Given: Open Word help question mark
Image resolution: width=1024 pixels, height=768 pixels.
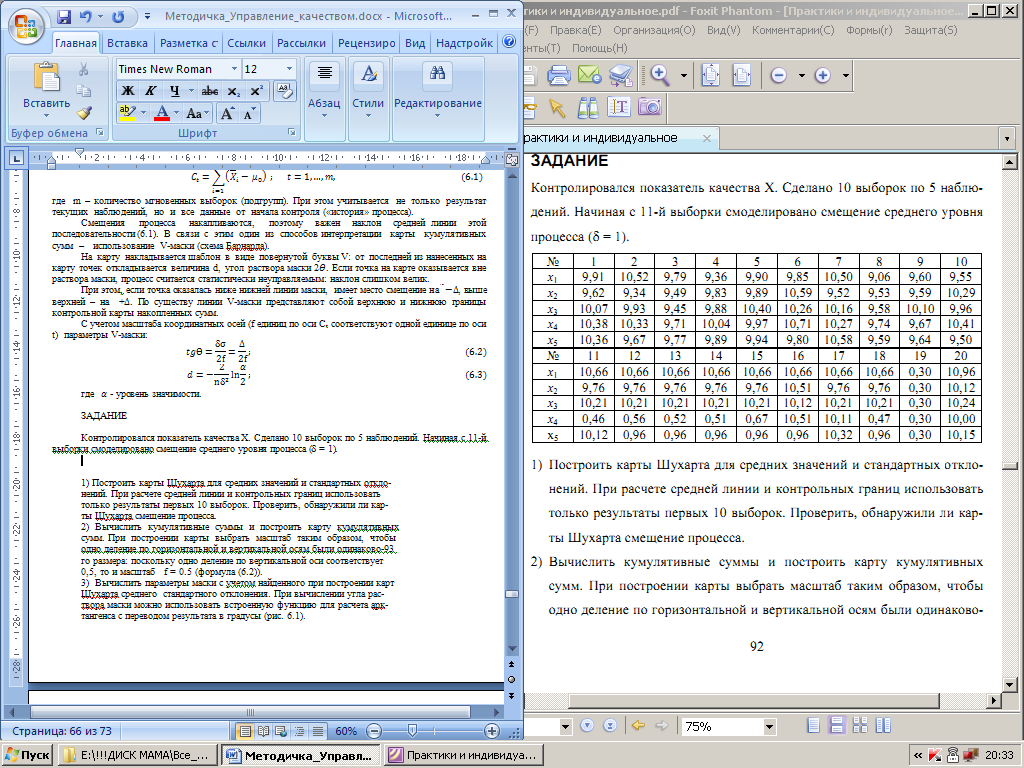Looking at the screenshot, I should coord(509,42).
